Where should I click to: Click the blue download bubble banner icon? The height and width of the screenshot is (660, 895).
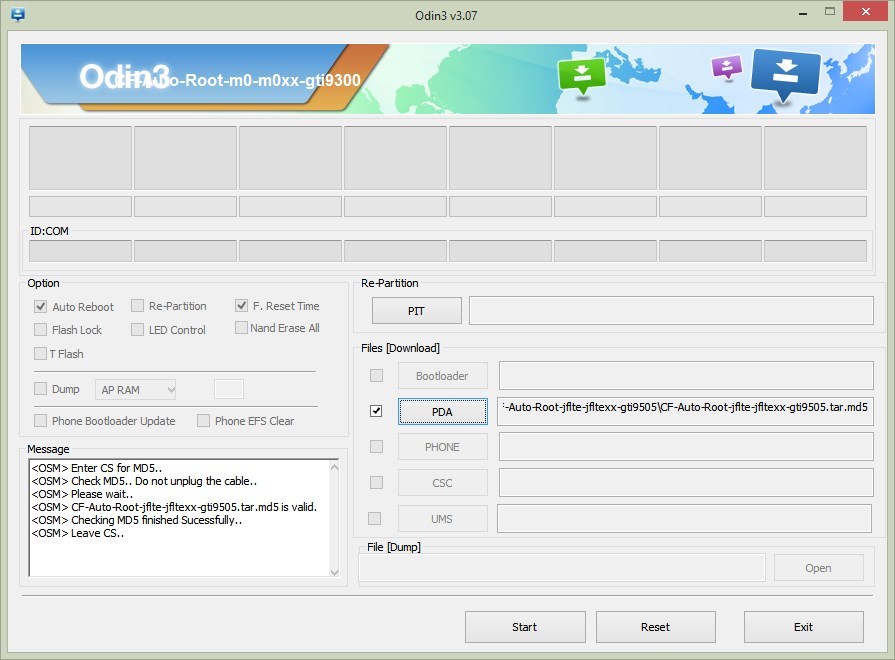coord(786,74)
